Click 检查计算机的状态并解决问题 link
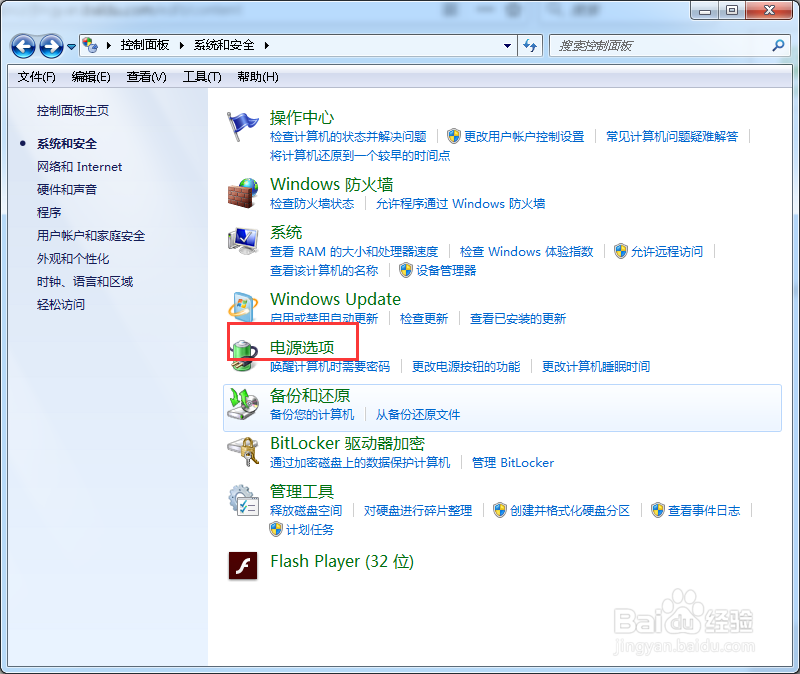This screenshot has height=674, width=800. point(348,137)
